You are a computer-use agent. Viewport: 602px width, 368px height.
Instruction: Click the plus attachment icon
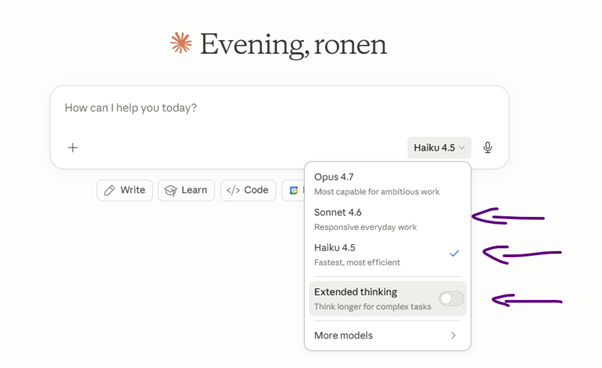click(73, 148)
